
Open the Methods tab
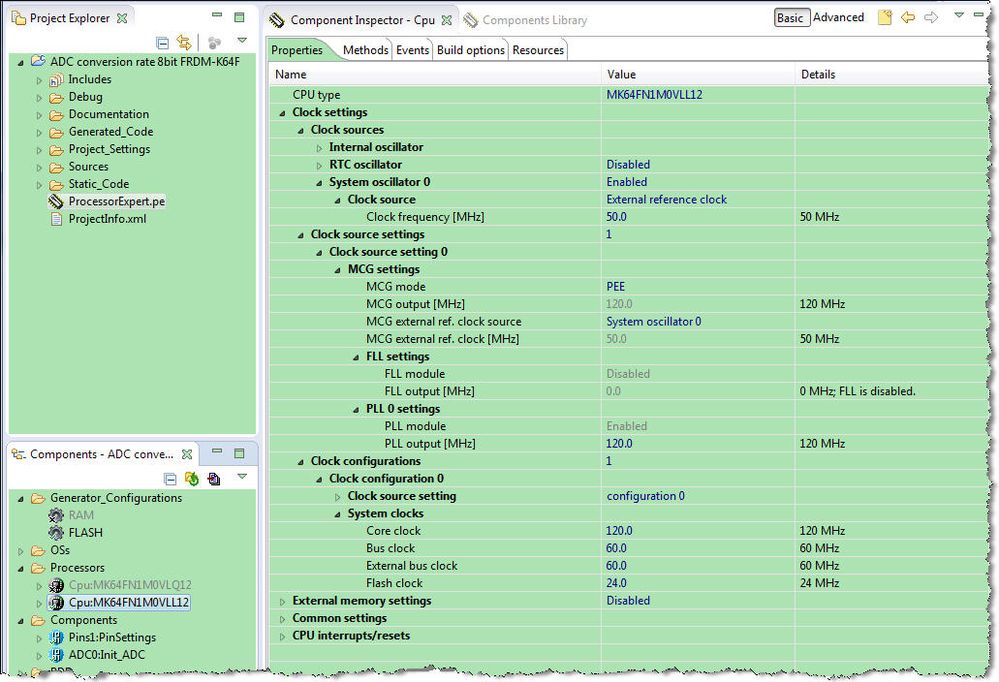365,50
